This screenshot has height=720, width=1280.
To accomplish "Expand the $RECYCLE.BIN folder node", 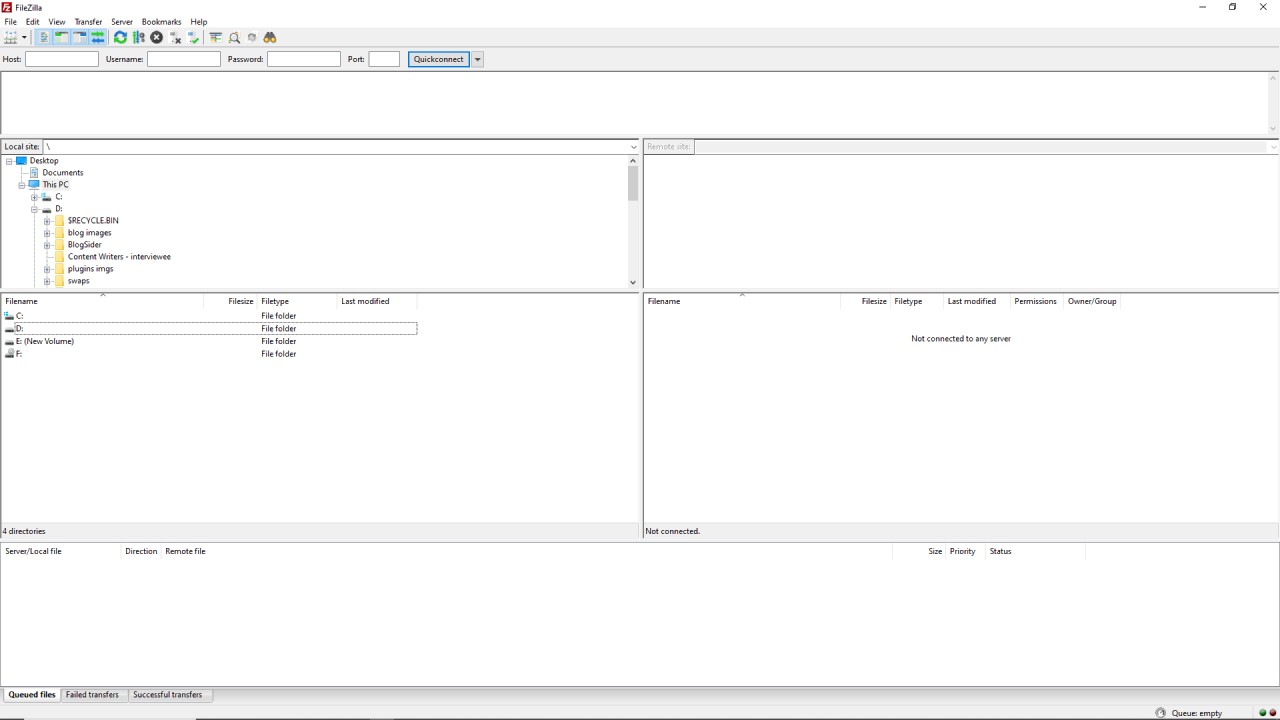I will click(47, 221).
